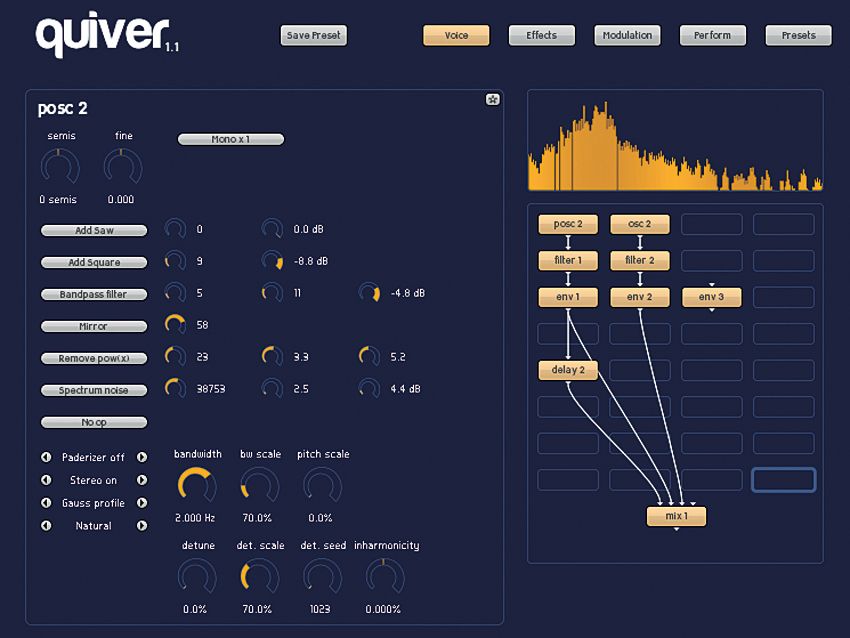The height and width of the screenshot is (638, 850).
Task: Click the Spectrum noise 4.4 dB knob
Action: point(369,389)
